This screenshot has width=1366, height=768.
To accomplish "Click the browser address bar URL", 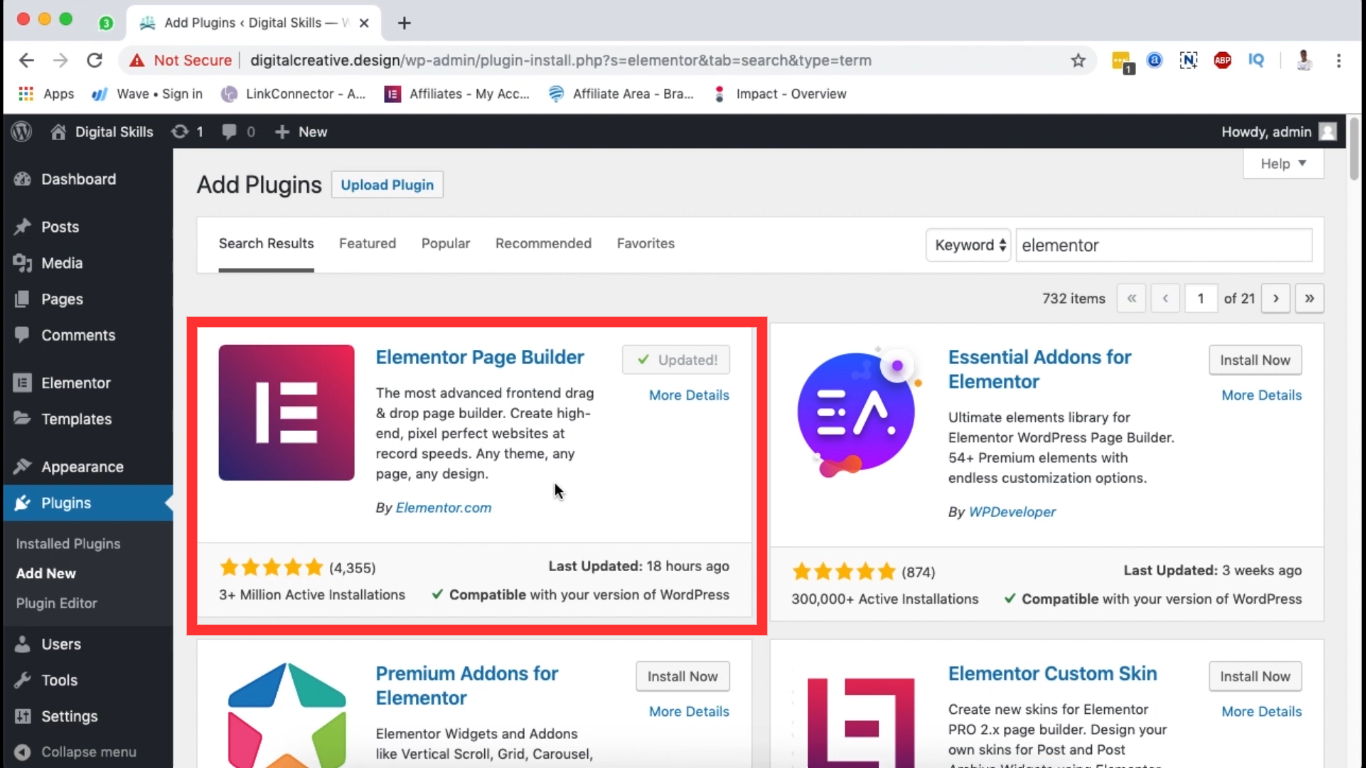I will (561, 60).
